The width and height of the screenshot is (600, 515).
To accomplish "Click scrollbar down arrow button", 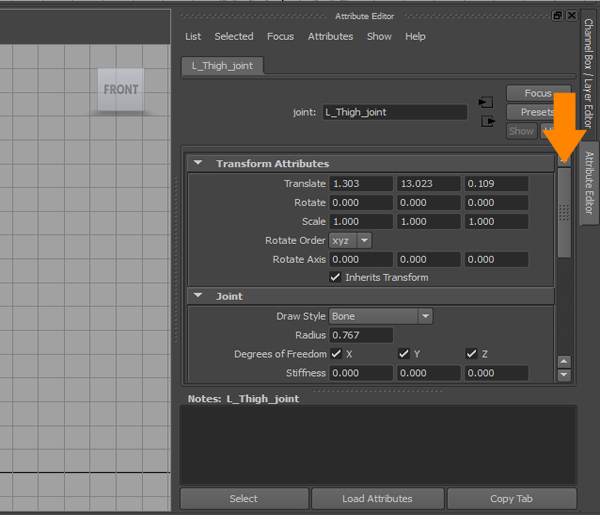I will [x=564, y=375].
